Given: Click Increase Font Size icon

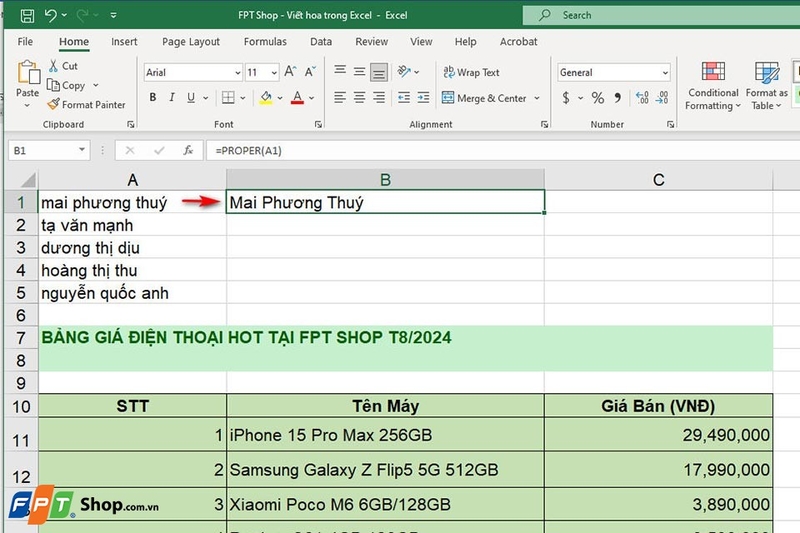Looking at the screenshot, I should coord(290,72).
